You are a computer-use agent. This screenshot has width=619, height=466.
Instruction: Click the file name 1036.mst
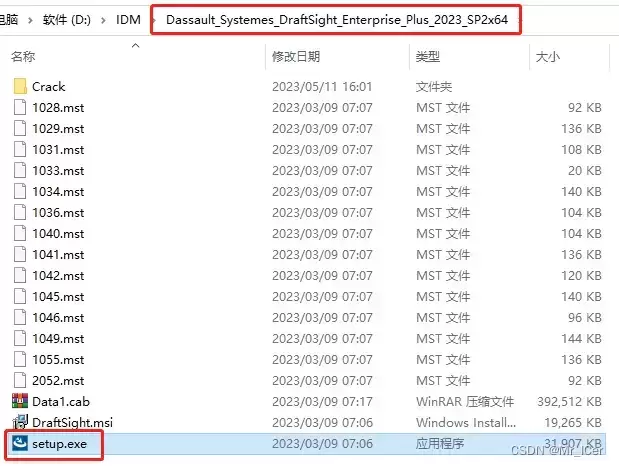click(58, 212)
